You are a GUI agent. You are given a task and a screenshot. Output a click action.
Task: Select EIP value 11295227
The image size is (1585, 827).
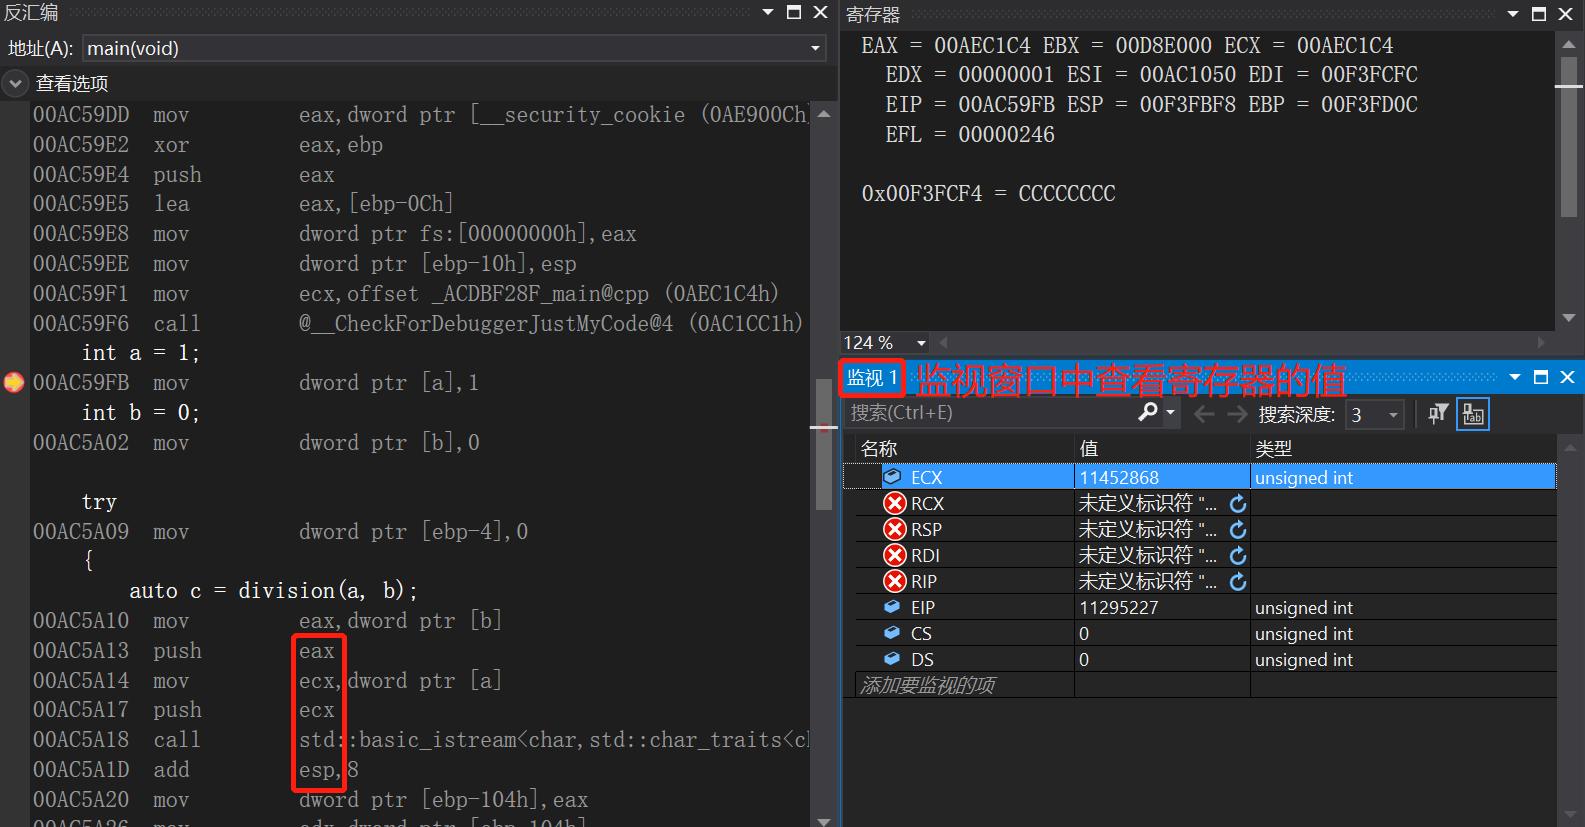[1119, 608]
